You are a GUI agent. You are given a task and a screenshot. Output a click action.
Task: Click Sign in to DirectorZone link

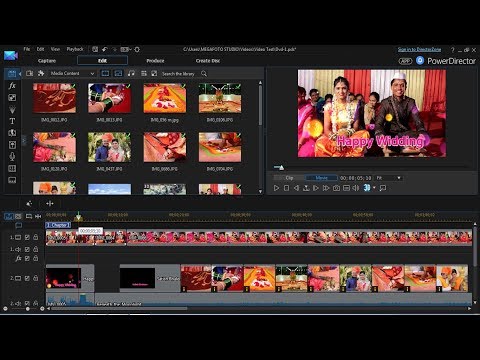point(419,49)
